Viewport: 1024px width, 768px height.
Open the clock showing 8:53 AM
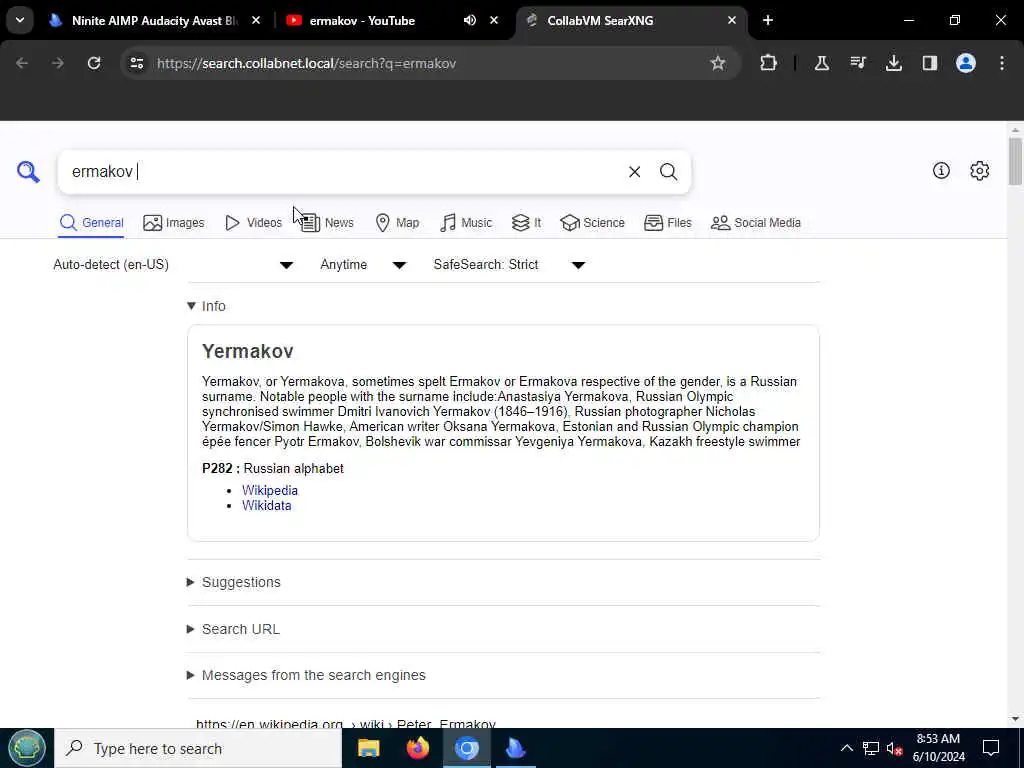(938, 748)
